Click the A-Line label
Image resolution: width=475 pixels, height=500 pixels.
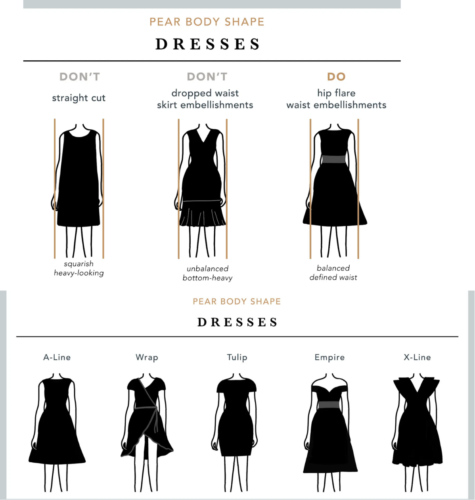[57, 357]
